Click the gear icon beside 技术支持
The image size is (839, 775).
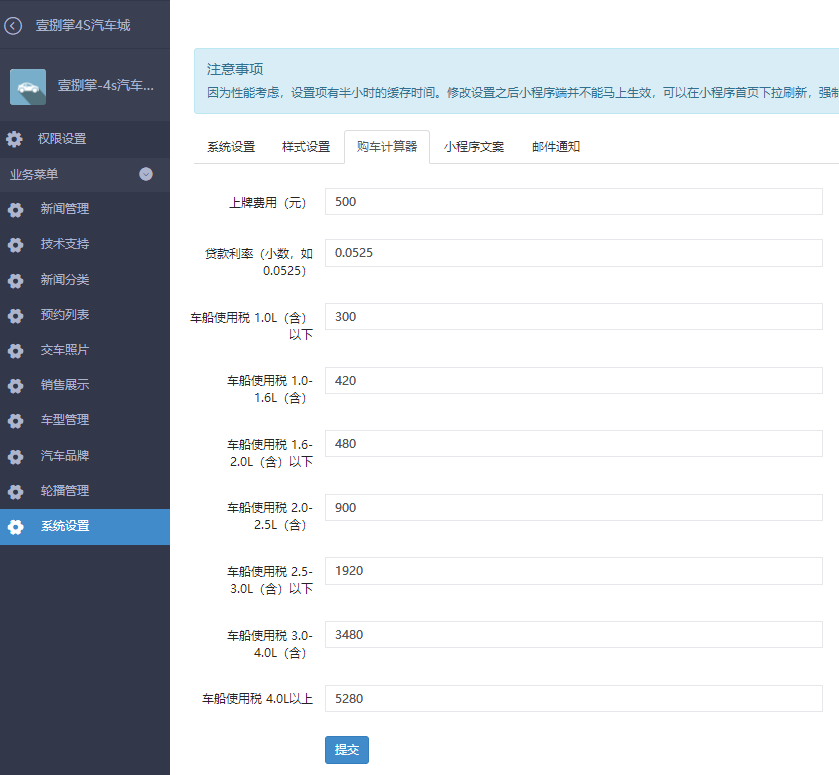pos(16,245)
